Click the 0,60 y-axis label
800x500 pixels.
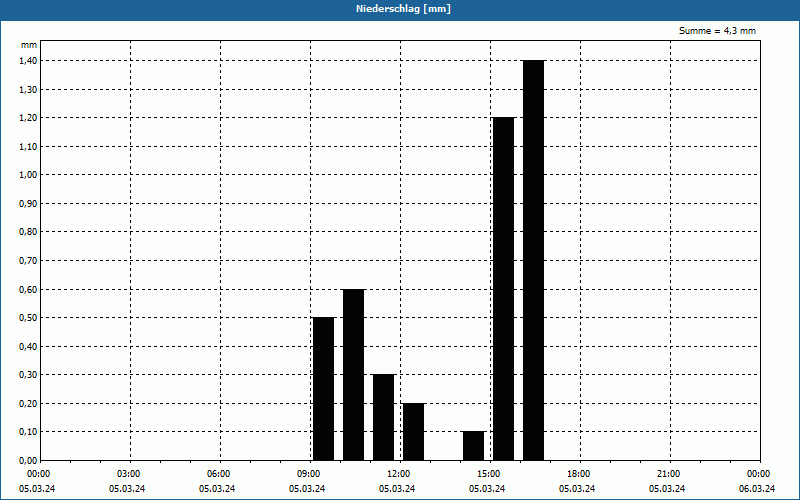[28, 289]
